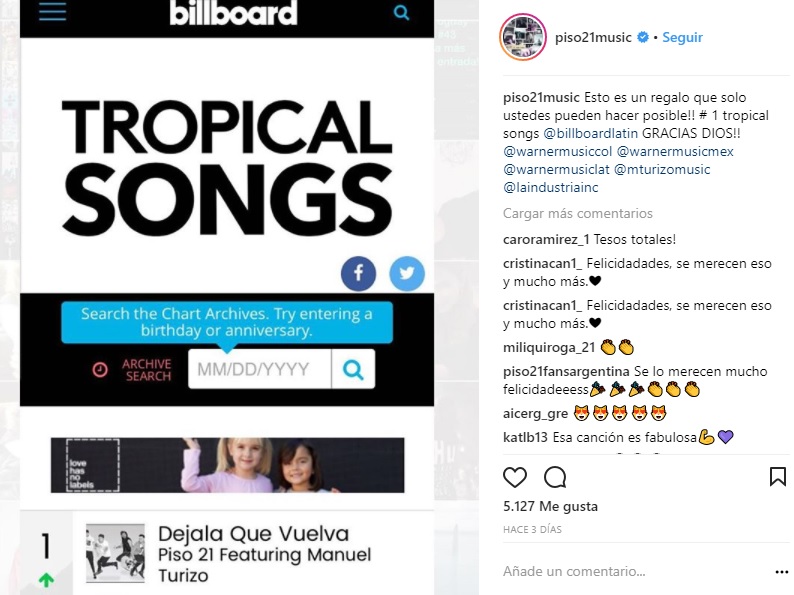
Task: Click the piso21music profile picture
Action: tap(523, 37)
